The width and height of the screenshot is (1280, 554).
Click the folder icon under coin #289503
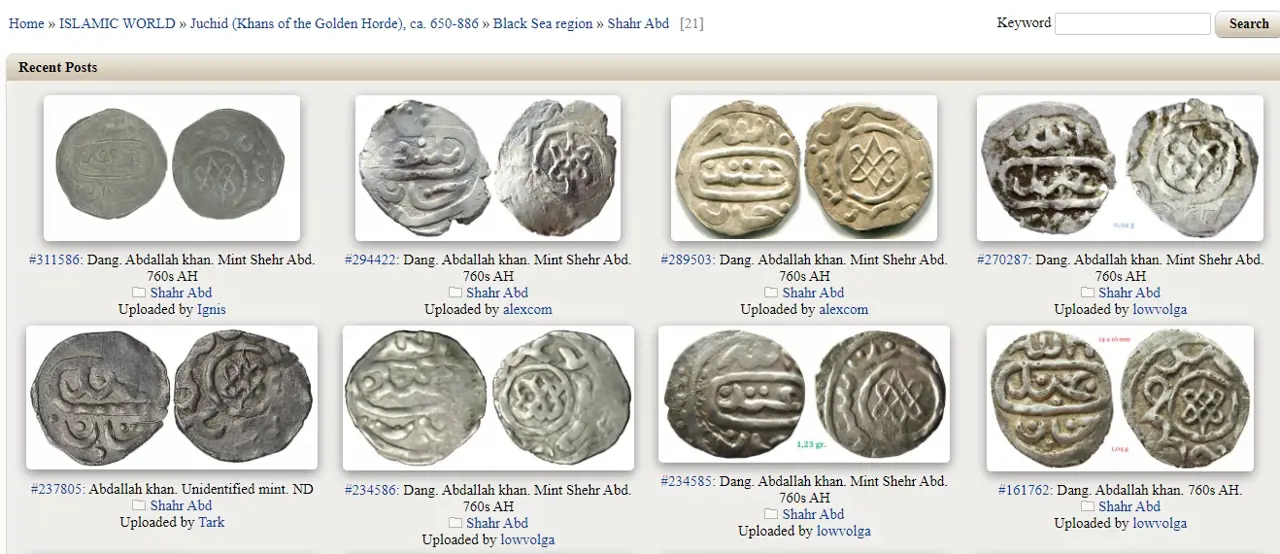tap(771, 293)
